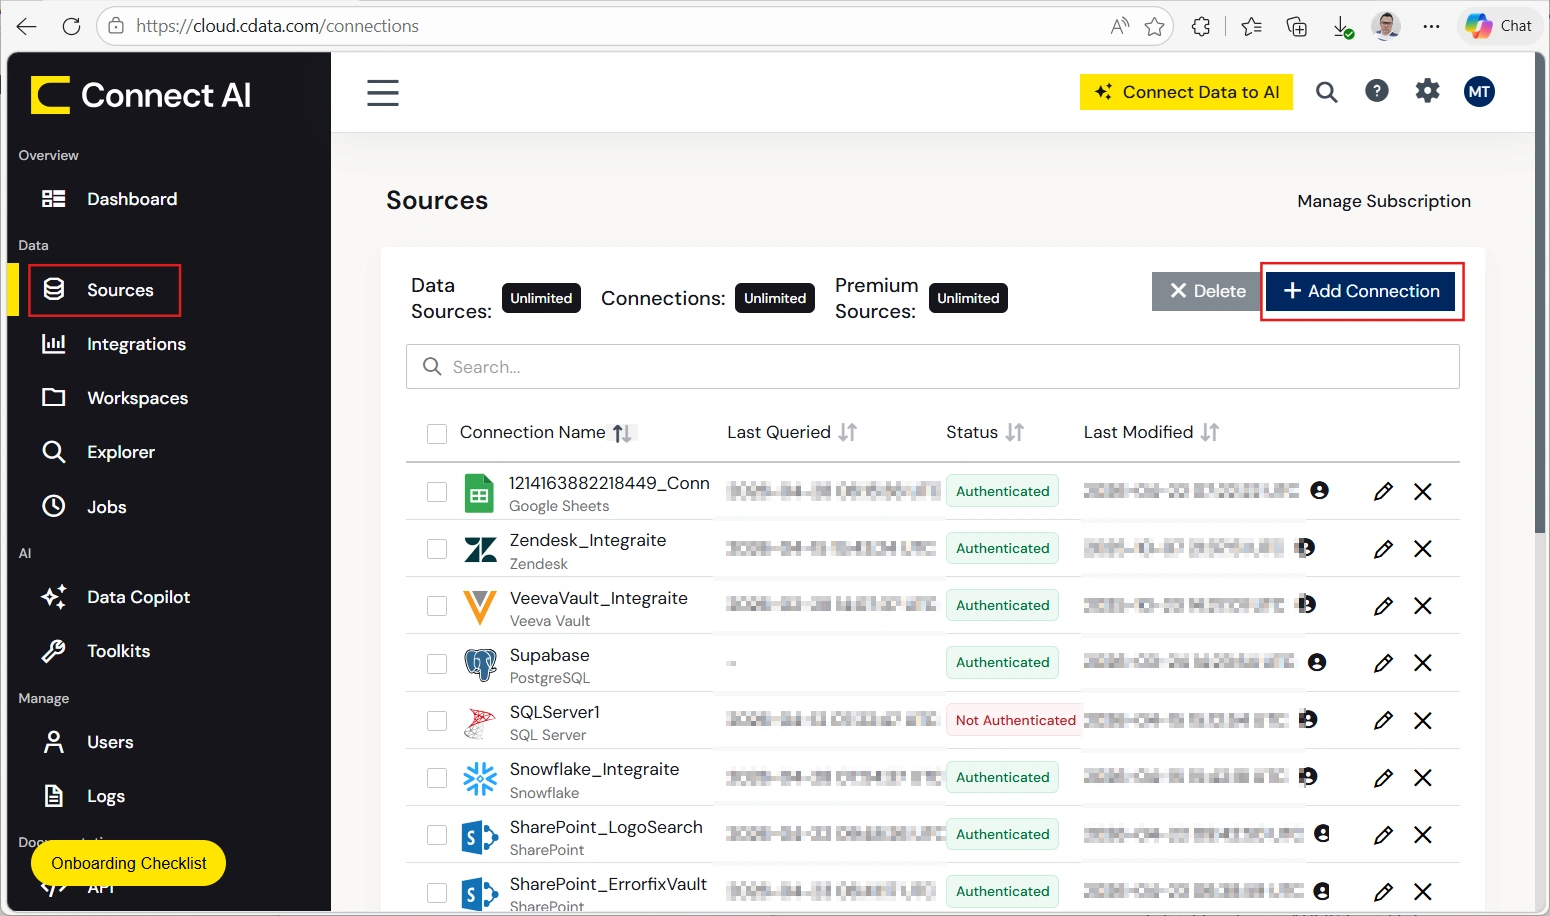1550x916 pixels.
Task: Open Jobs in the sidebar
Action: [84, 507]
